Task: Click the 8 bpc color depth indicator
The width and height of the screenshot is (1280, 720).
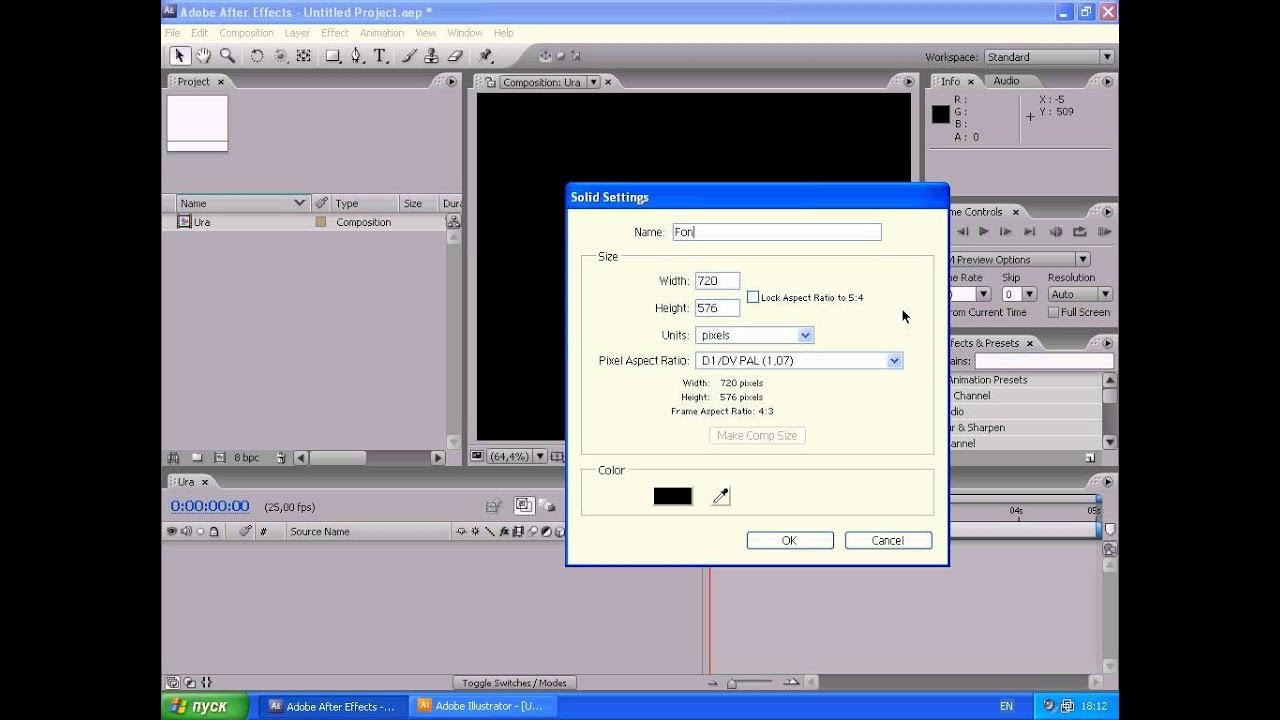Action: click(247, 457)
